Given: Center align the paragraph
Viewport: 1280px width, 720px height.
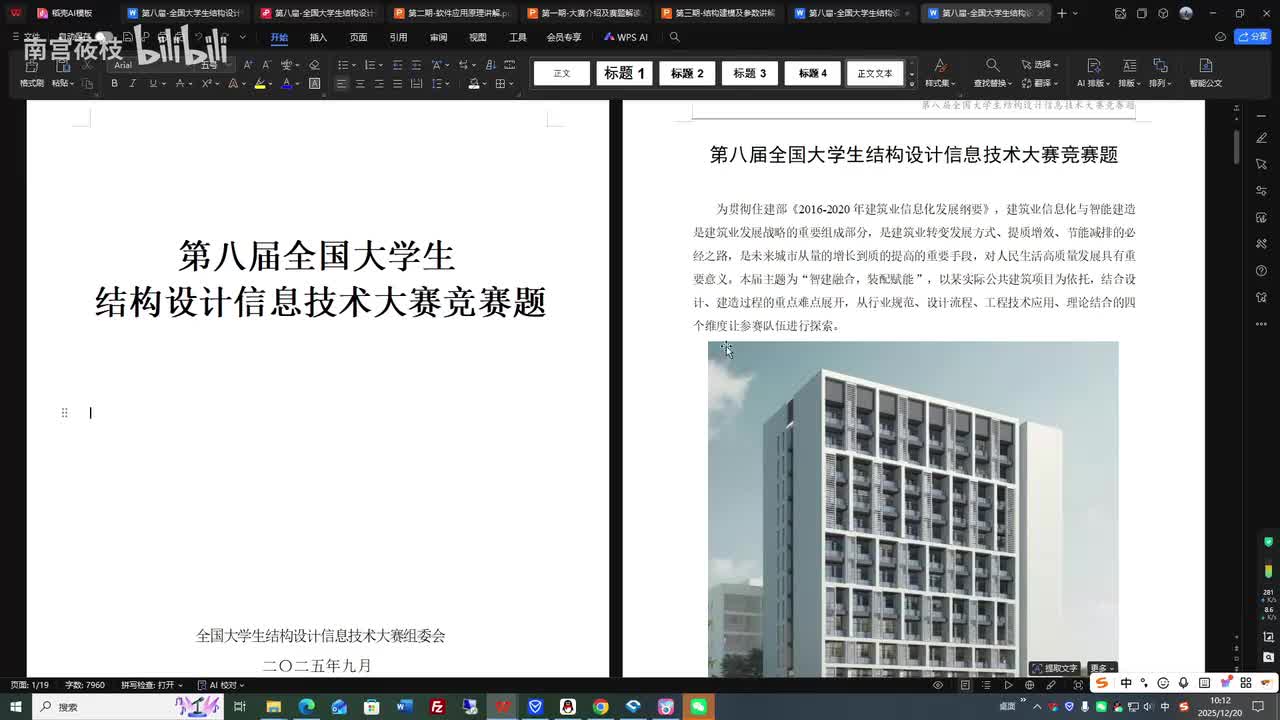Looking at the screenshot, I should point(360,84).
